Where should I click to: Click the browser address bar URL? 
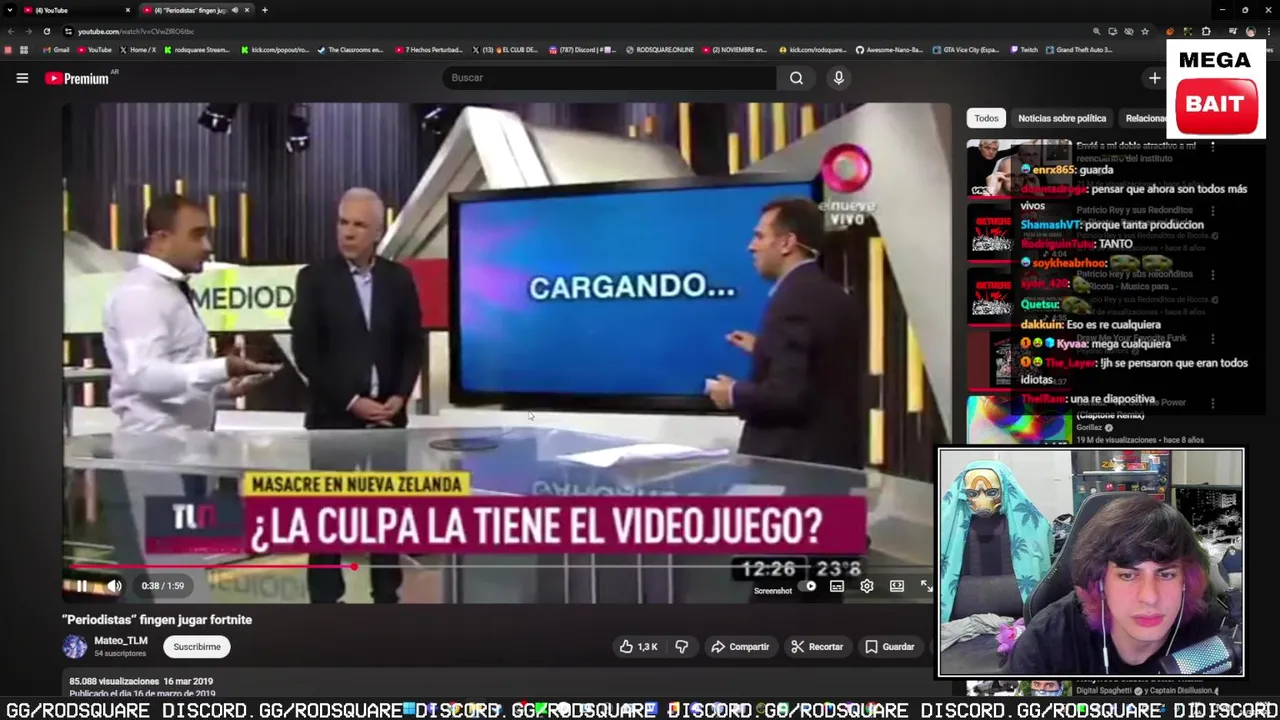136,32
